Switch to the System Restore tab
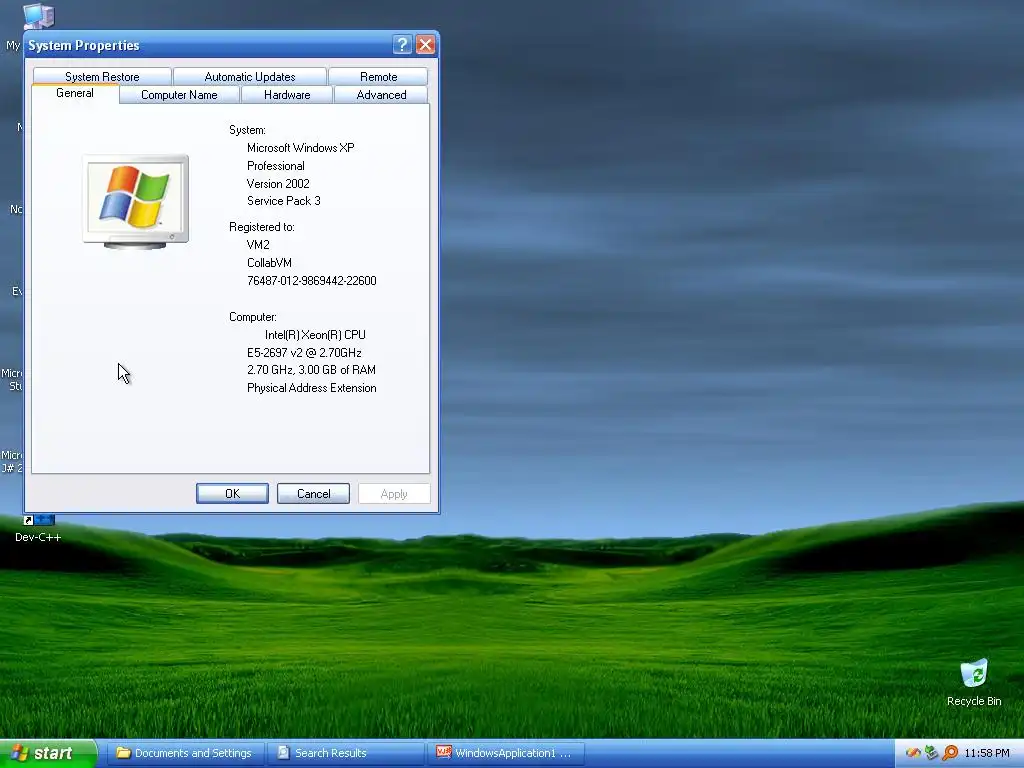 pos(102,76)
